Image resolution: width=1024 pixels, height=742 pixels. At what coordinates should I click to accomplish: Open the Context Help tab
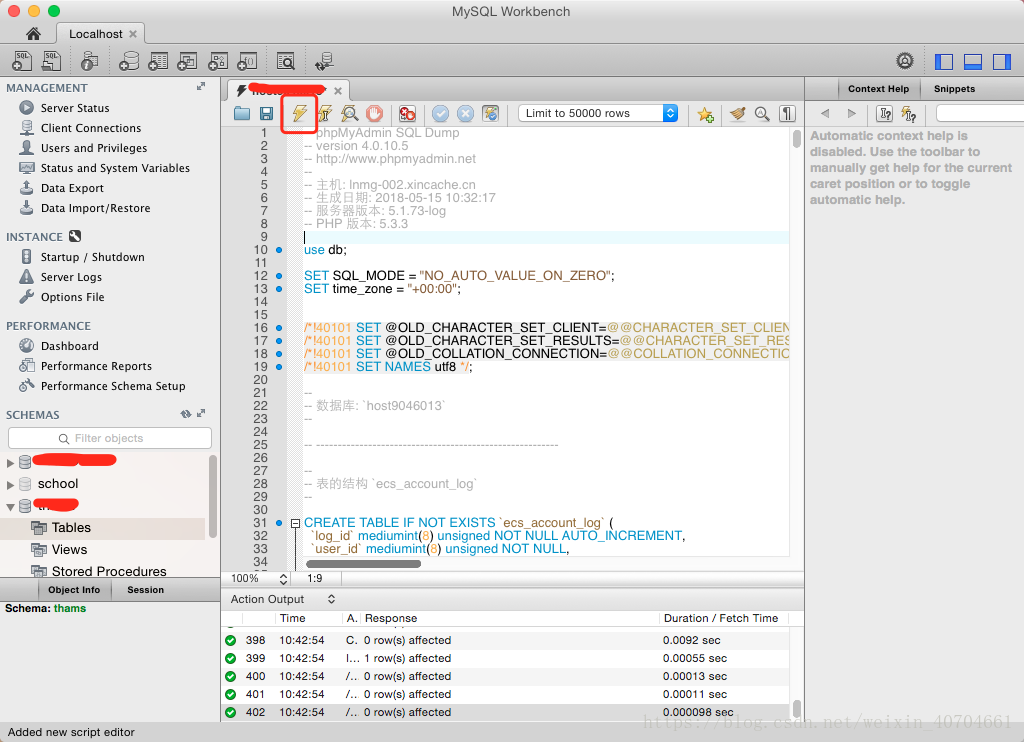pyautogui.click(x=878, y=89)
